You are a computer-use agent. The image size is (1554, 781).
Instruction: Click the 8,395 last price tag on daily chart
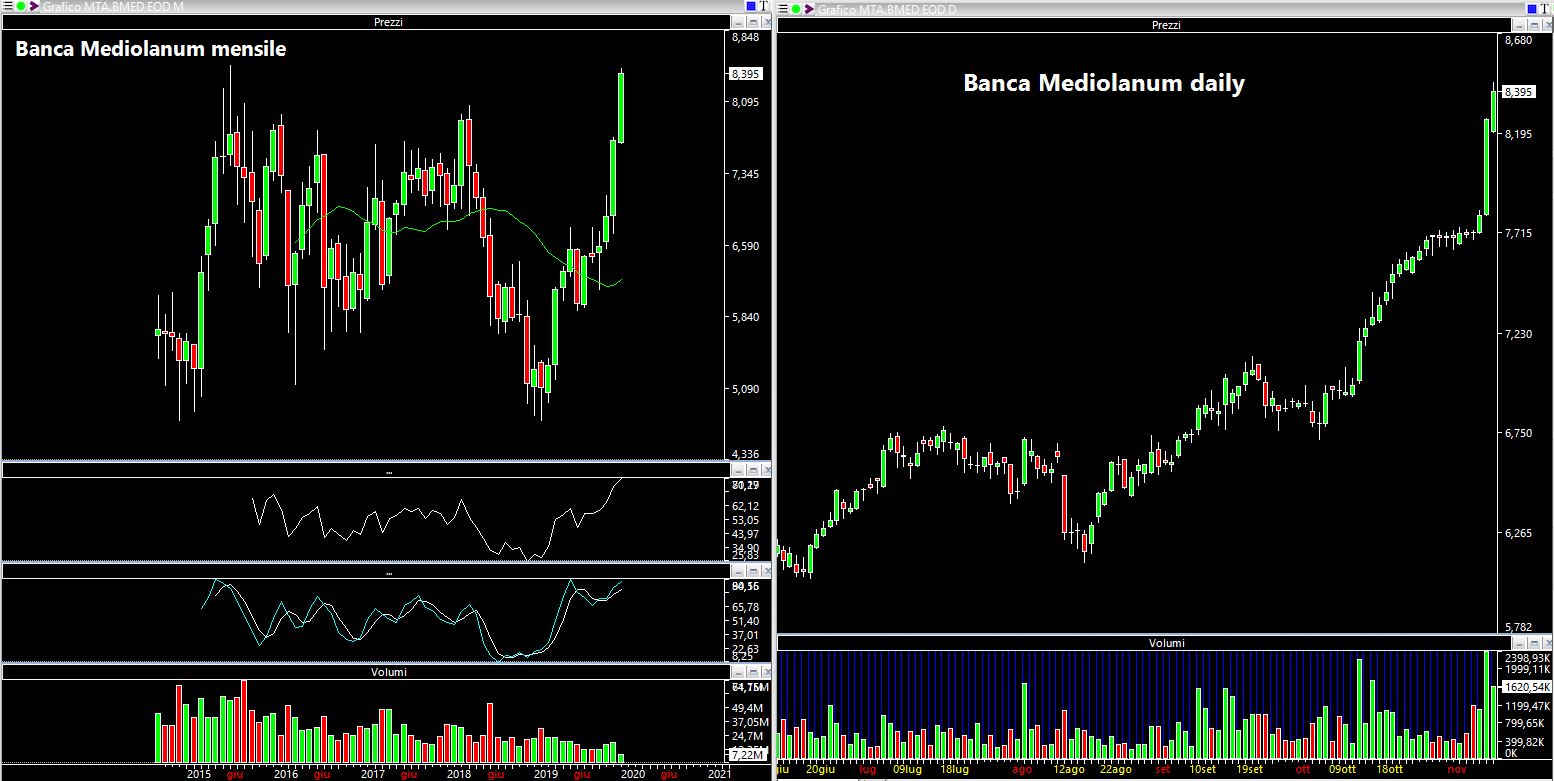point(1518,92)
